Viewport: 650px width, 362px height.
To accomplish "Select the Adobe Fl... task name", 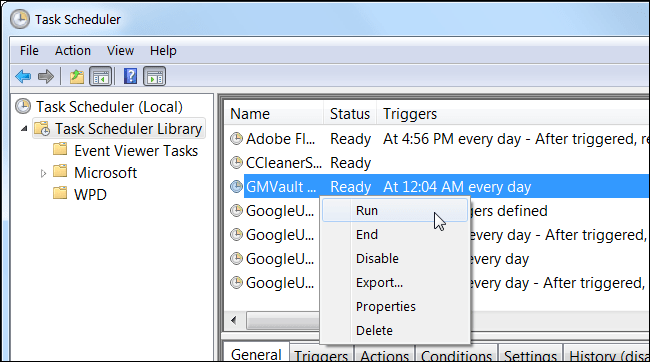I will 280,138.
